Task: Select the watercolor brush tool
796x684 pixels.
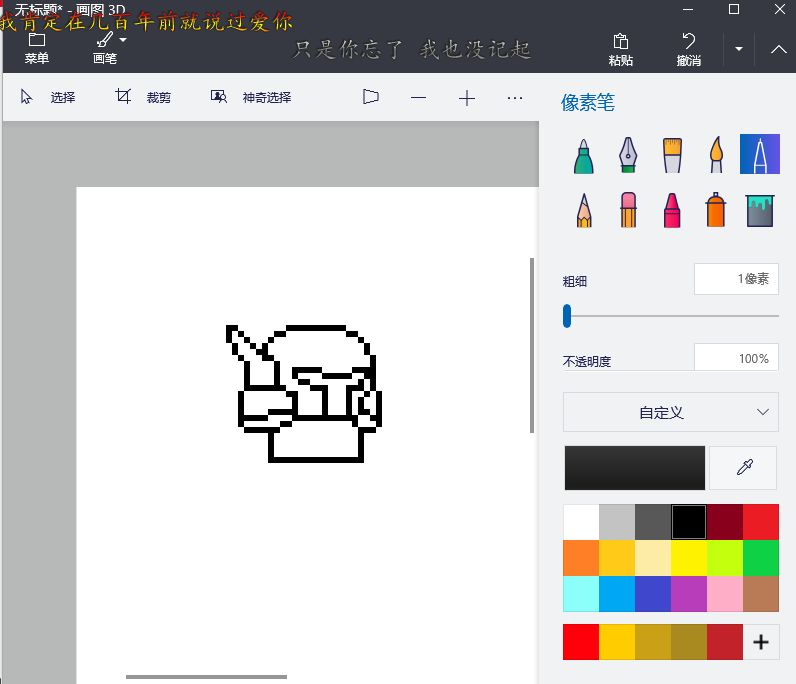Action: click(x=716, y=154)
